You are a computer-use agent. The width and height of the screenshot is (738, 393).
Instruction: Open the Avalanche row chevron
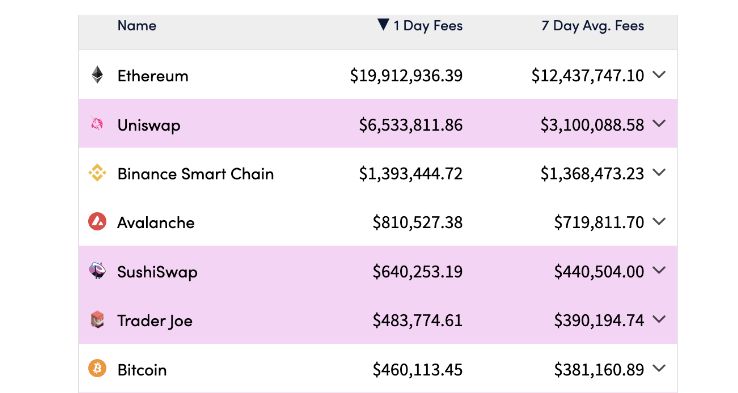pos(659,221)
